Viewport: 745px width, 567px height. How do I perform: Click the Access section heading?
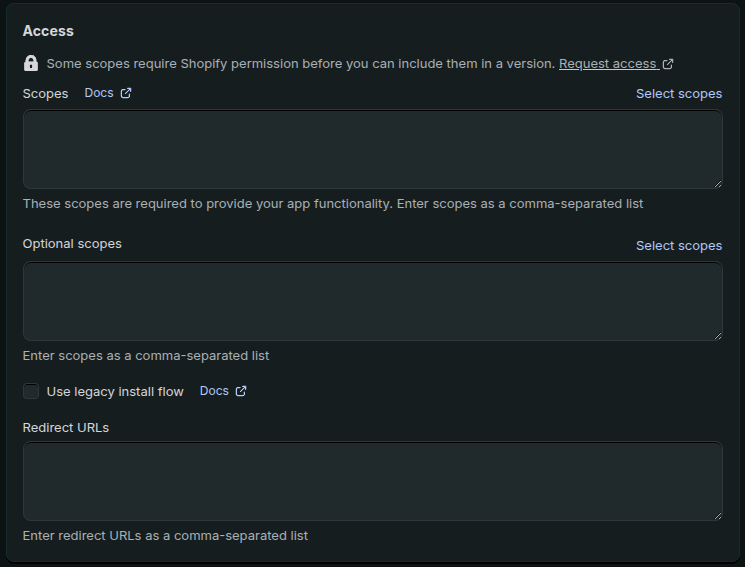point(48,31)
